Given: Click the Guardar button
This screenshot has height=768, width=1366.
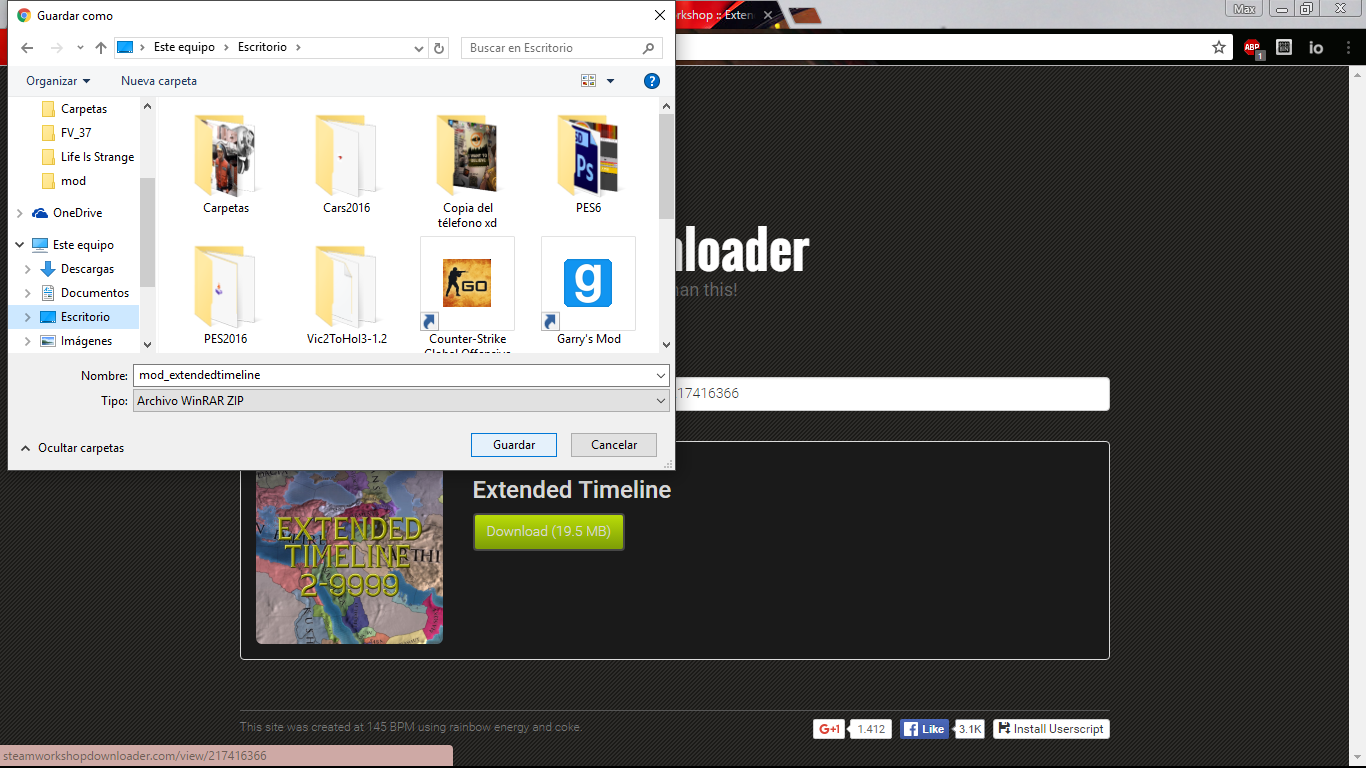Looking at the screenshot, I should coord(514,445).
